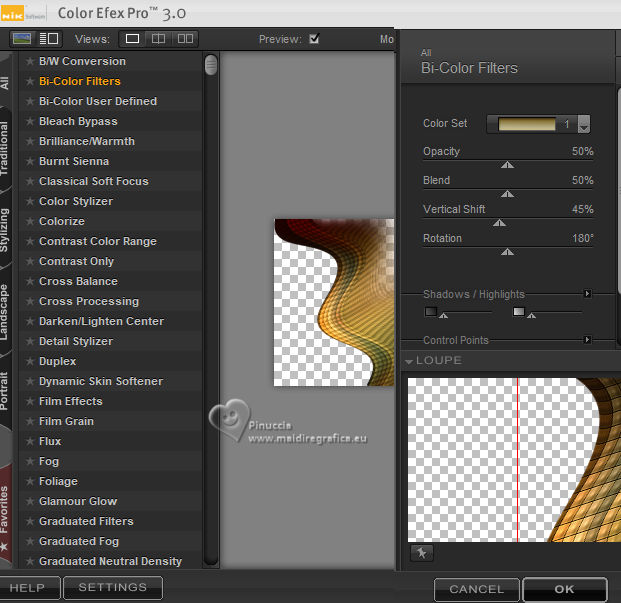Confirm with the OK button
This screenshot has width=621, height=603.
pyautogui.click(x=565, y=590)
